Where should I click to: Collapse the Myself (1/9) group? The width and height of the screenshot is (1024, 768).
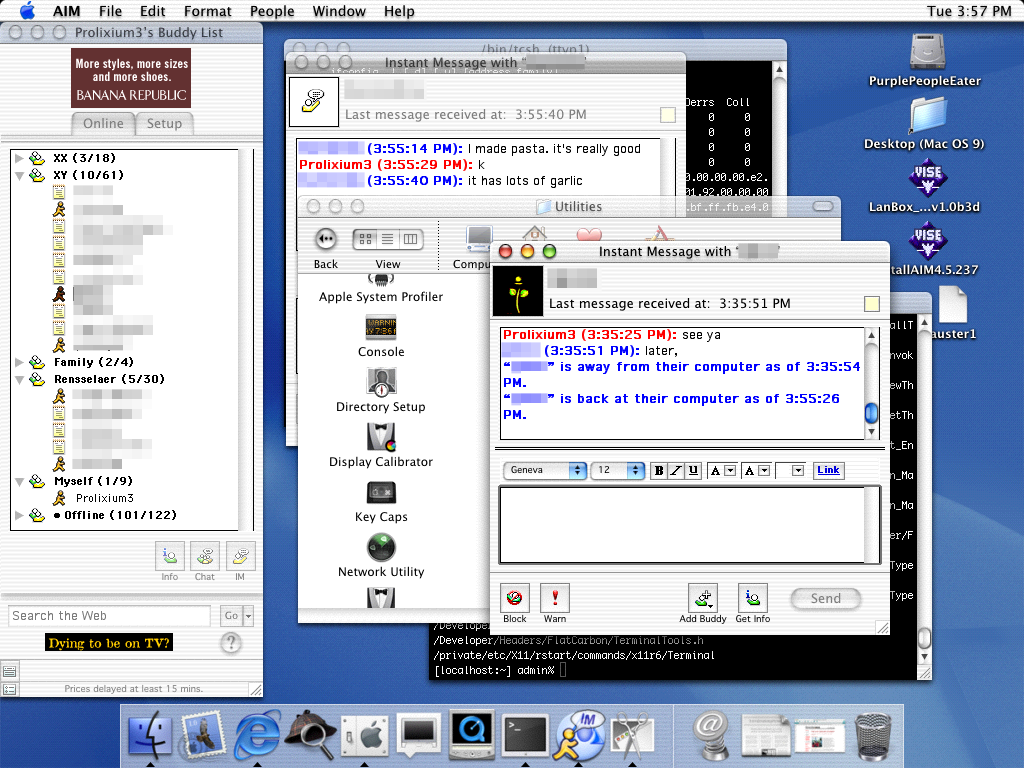(x=20, y=481)
